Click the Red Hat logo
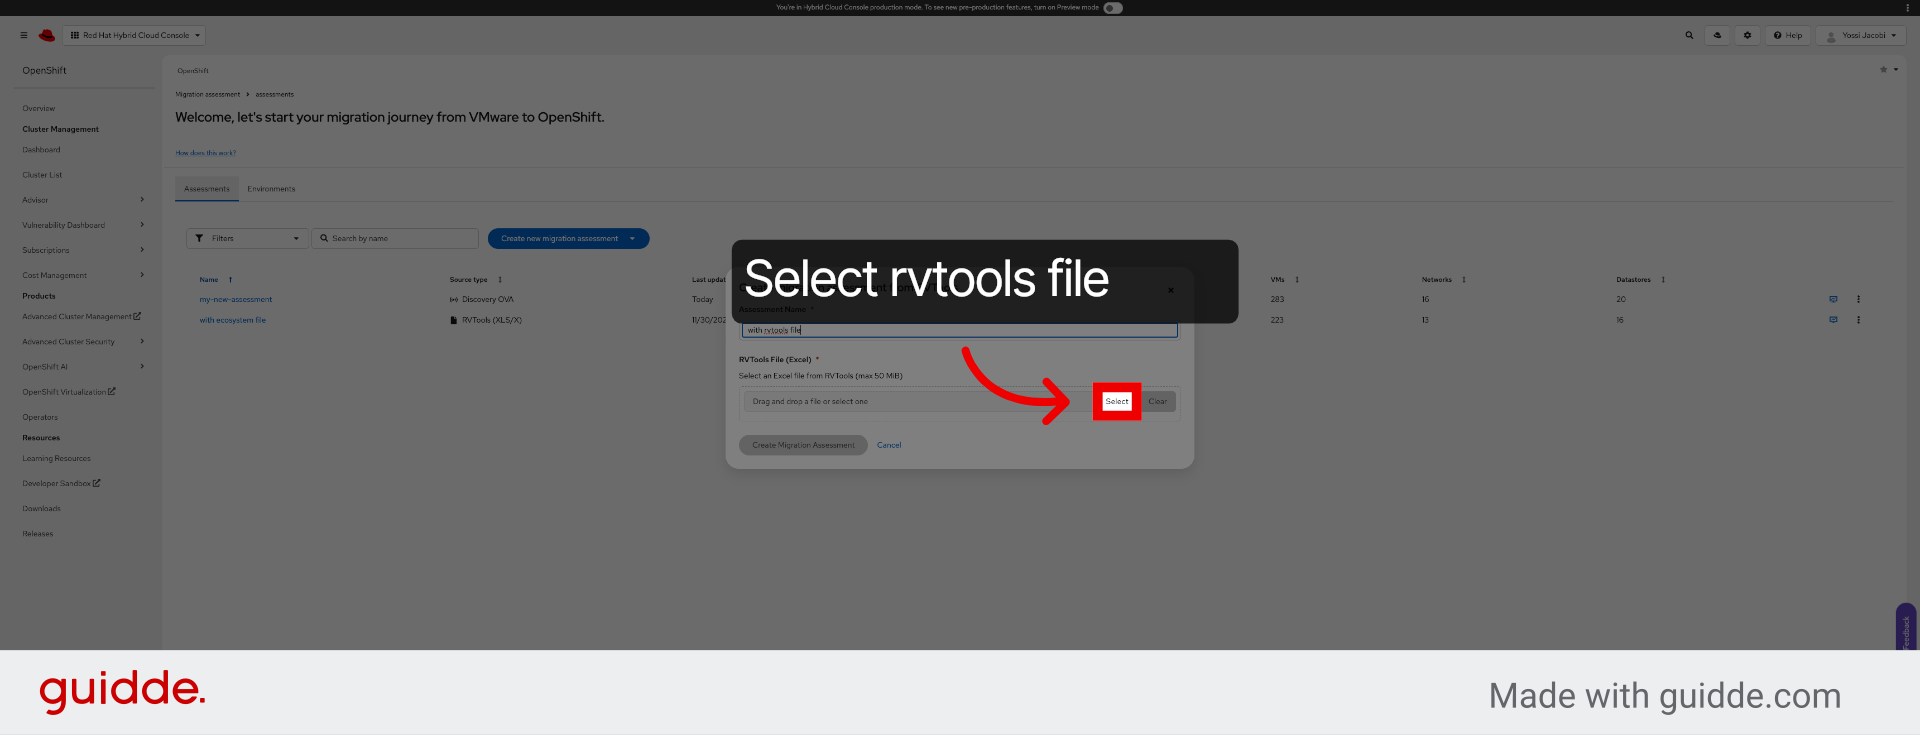Image resolution: width=1920 pixels, height=735 pixels. coord(47,35)
